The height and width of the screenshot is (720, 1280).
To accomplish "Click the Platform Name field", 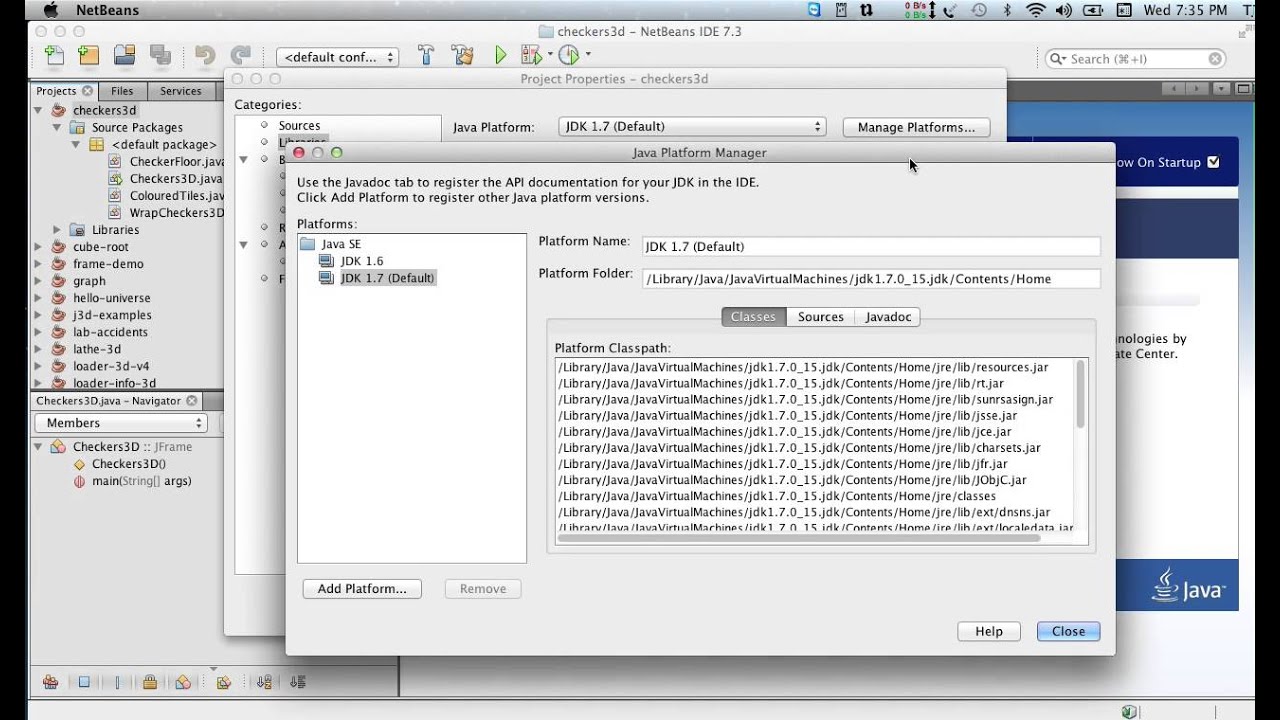I will click(871, 246).
